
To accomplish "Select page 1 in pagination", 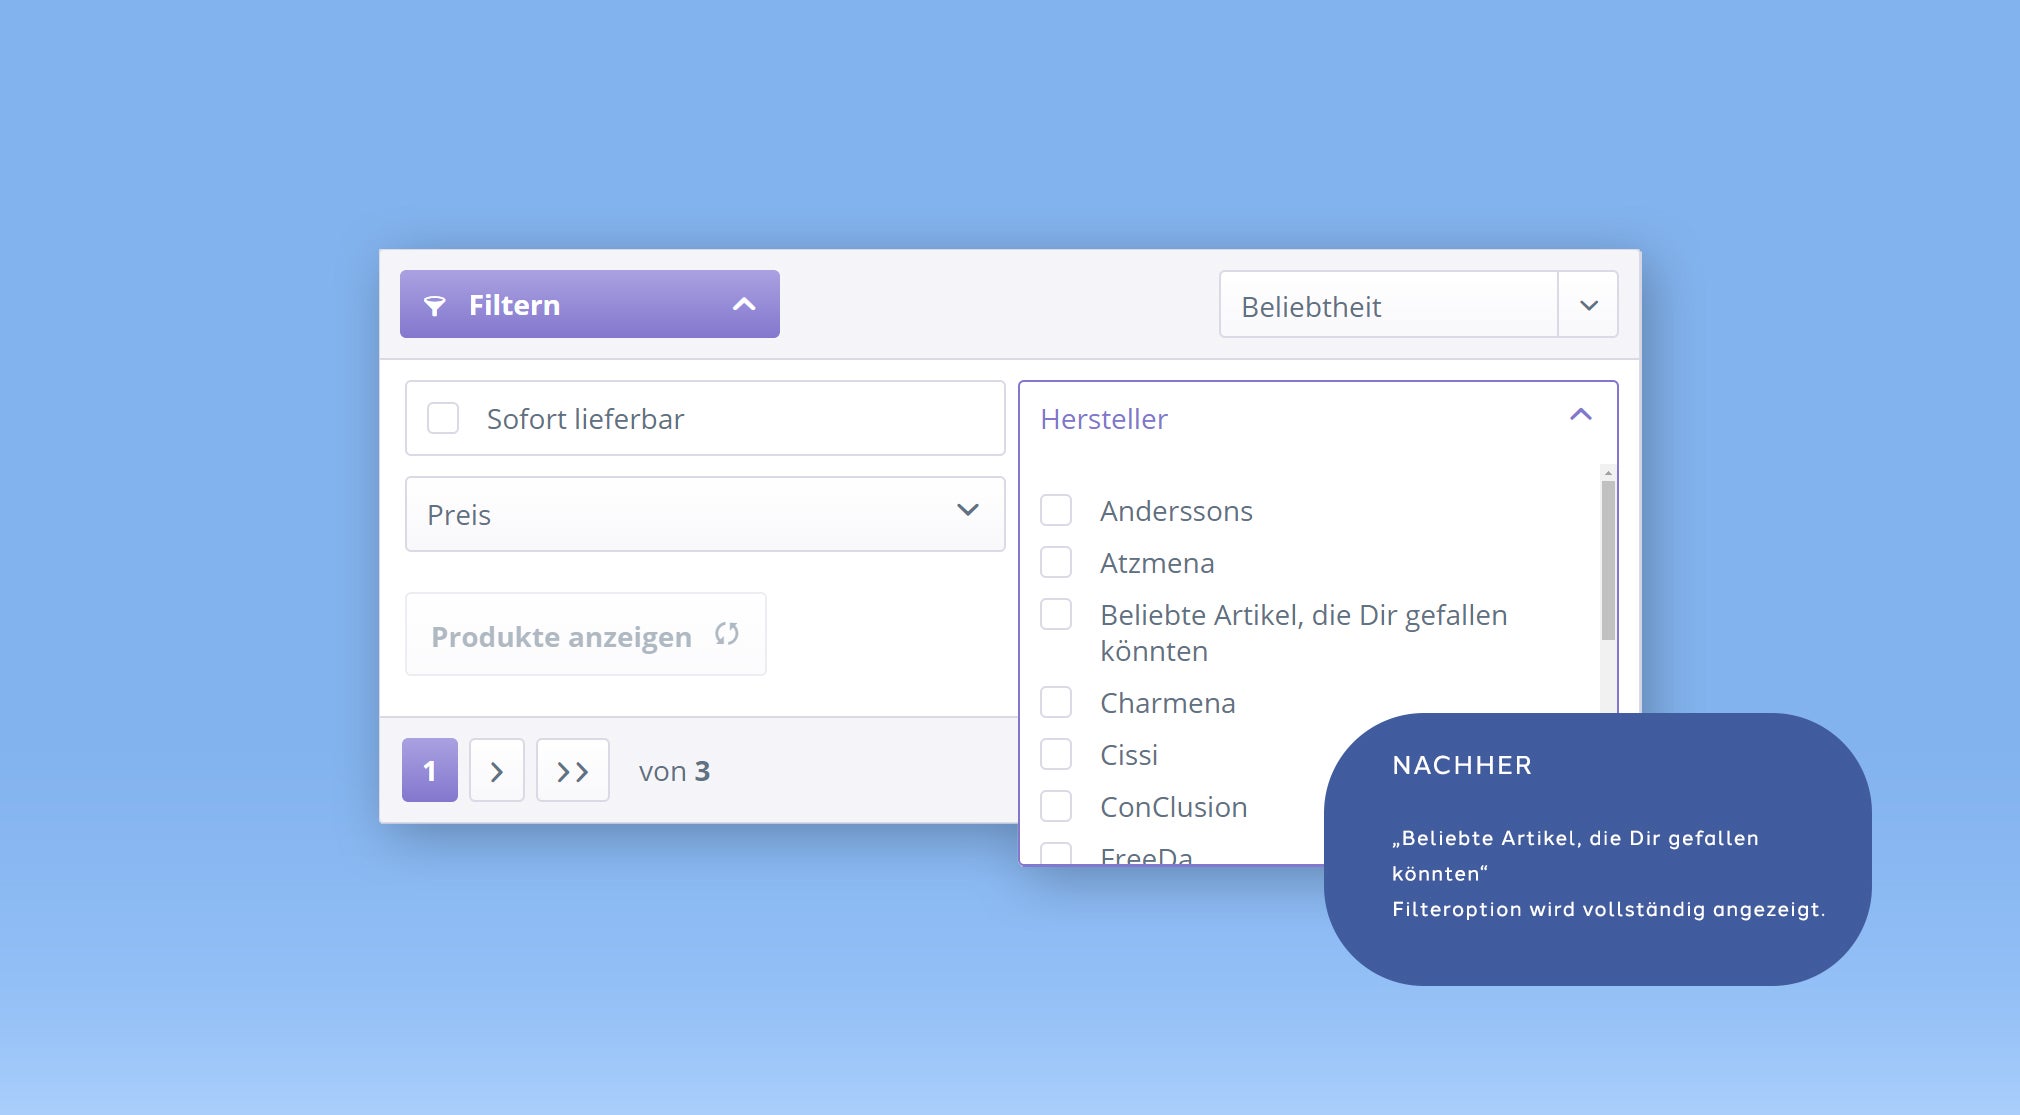I will (x=430, y=770).
